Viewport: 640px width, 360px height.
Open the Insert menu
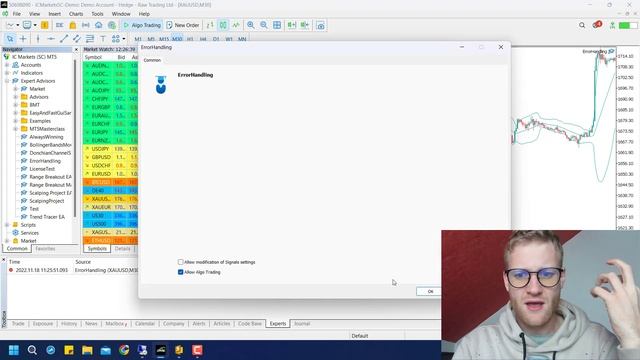pos(54,14)
